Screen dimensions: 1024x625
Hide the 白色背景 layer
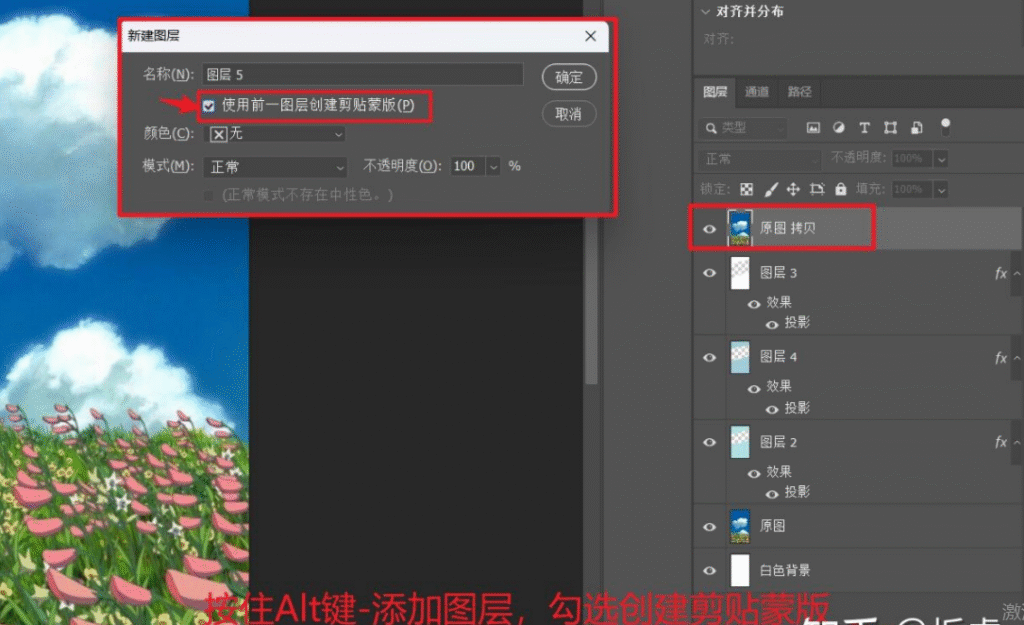point(709,570)
